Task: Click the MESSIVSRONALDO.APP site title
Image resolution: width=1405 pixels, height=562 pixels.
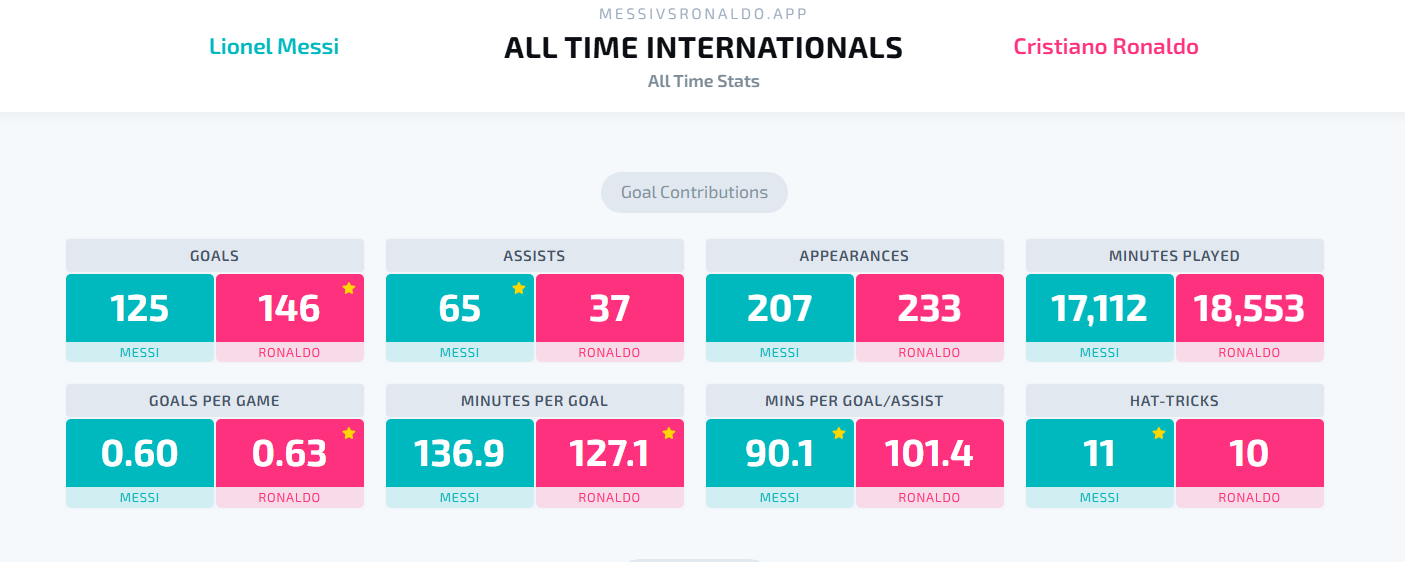Action: 703,14
